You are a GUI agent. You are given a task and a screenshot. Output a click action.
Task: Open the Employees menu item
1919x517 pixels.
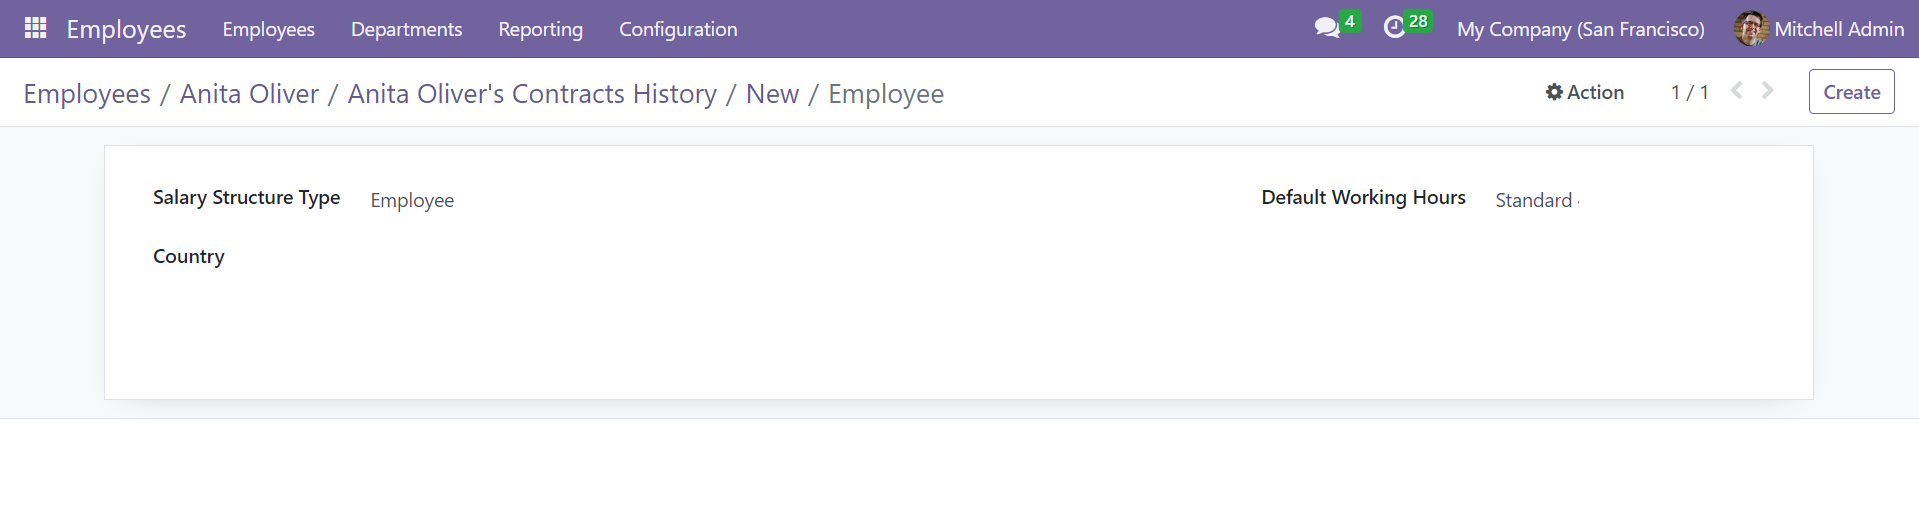[268, 29]
